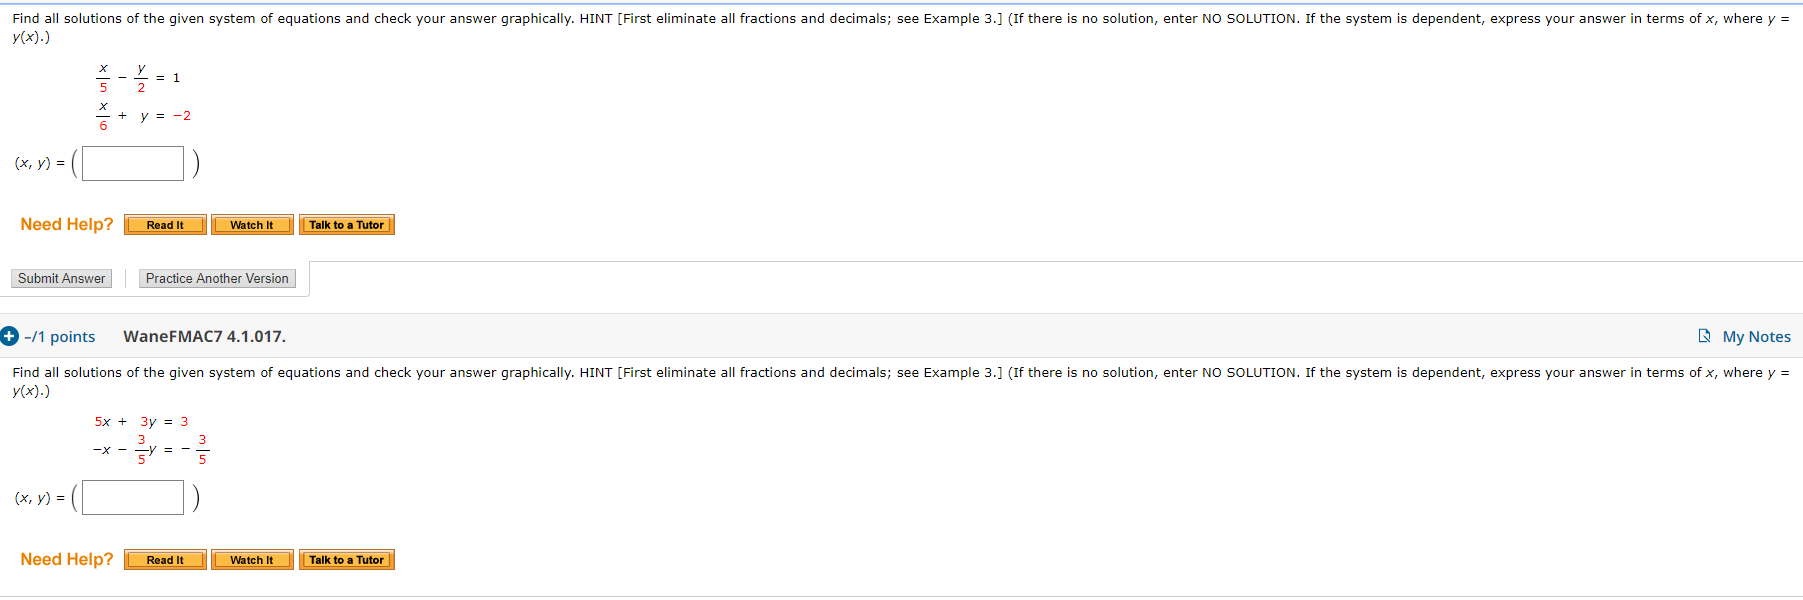Open Talk to a Tutor for the first problem
The image size is (1803, 600).
pyautogui.click(x=346, y=224)
